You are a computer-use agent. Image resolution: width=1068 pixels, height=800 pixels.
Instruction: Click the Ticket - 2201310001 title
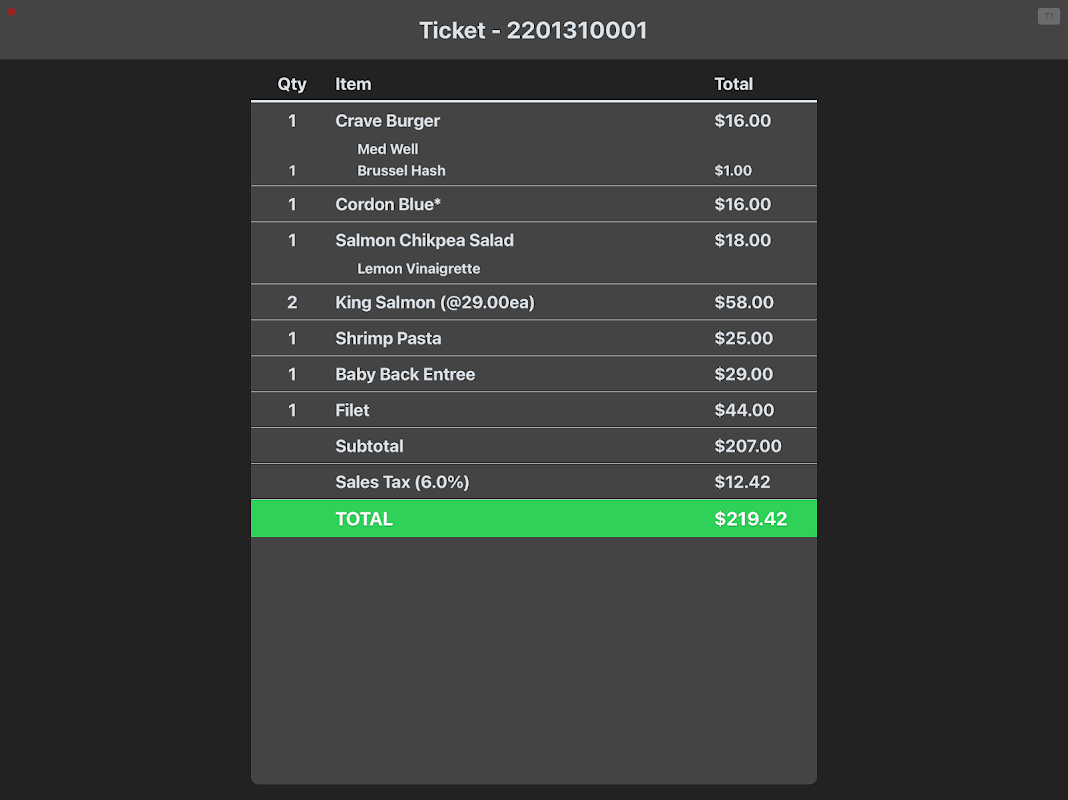(x=533, y=30)
